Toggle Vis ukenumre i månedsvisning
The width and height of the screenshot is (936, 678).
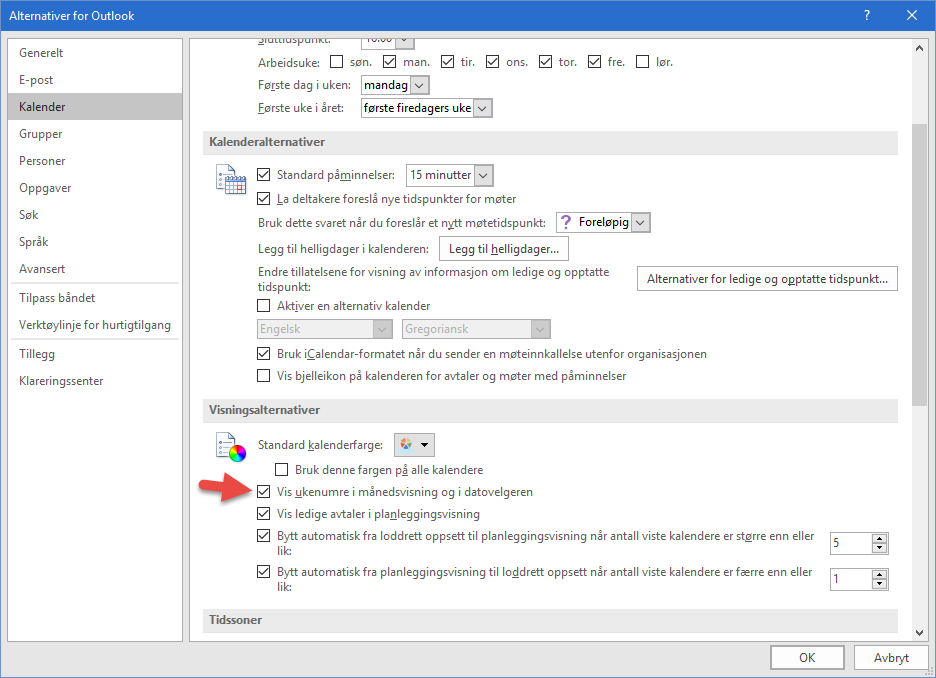263,492
